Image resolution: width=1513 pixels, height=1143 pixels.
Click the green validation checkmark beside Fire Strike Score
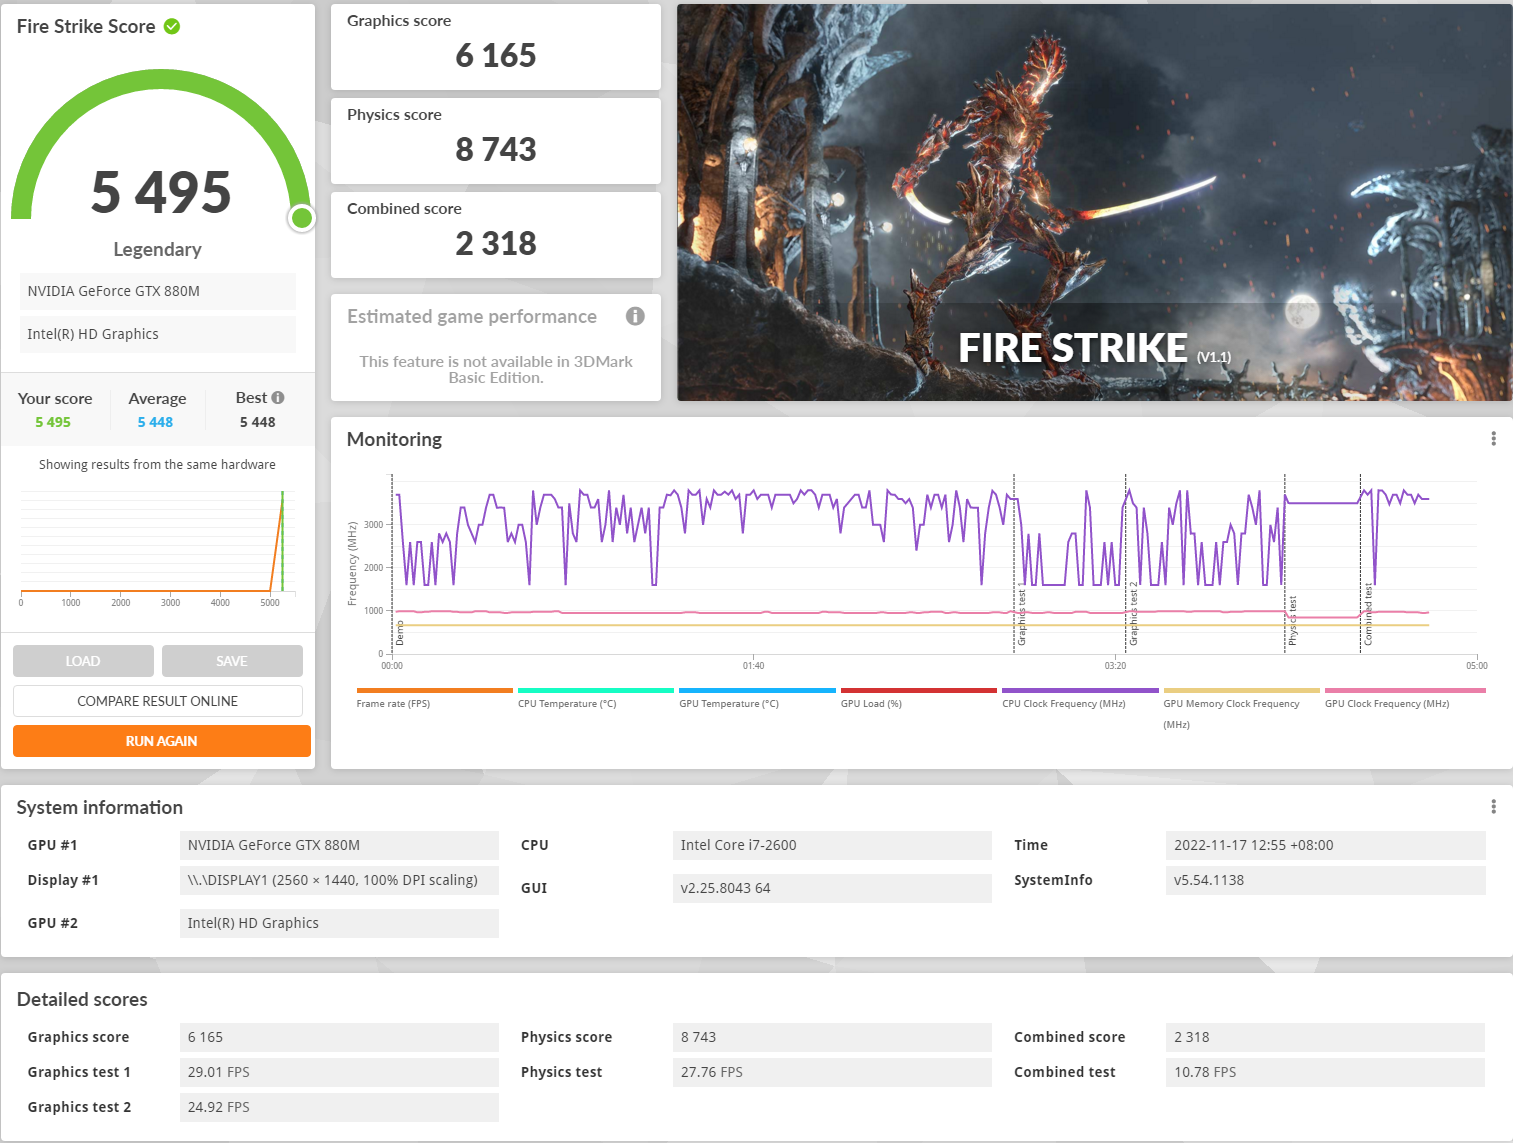point(172,26)
